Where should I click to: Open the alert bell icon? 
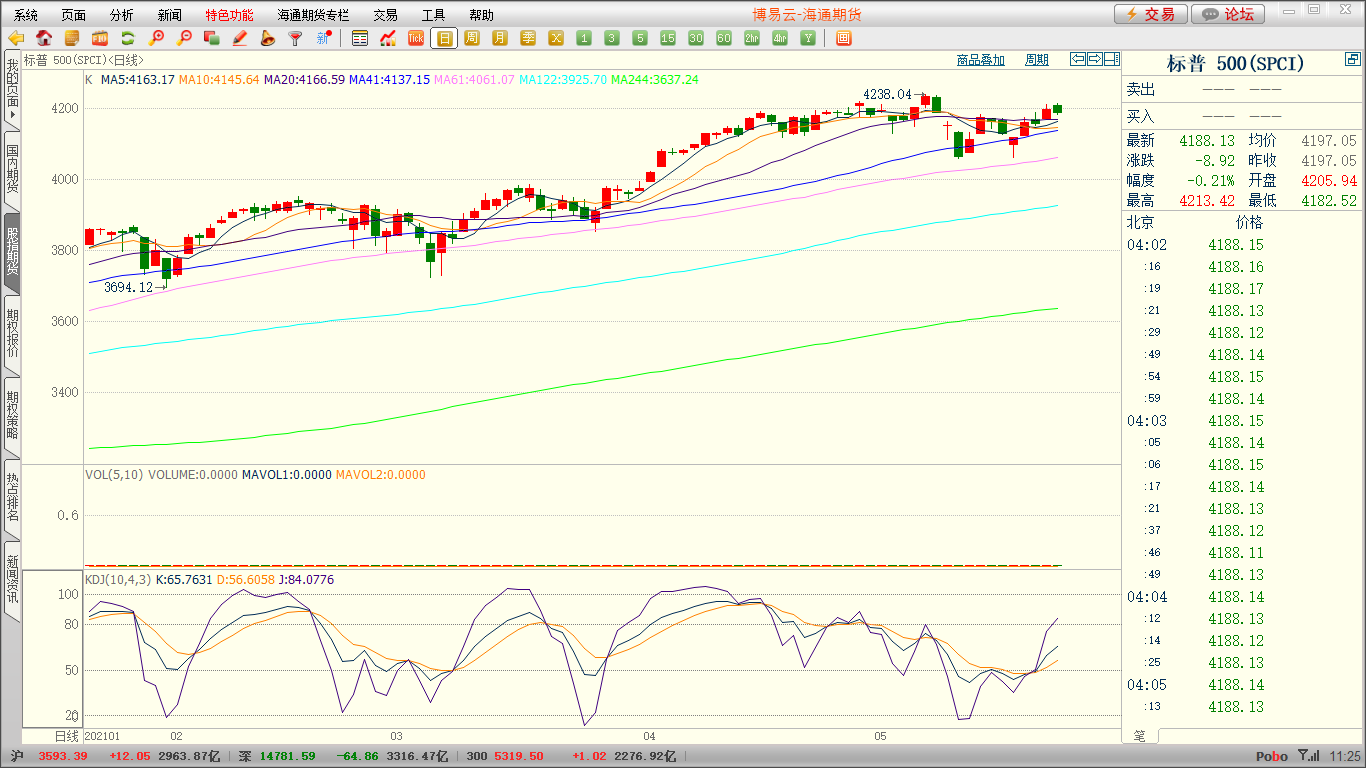[267, 38]
